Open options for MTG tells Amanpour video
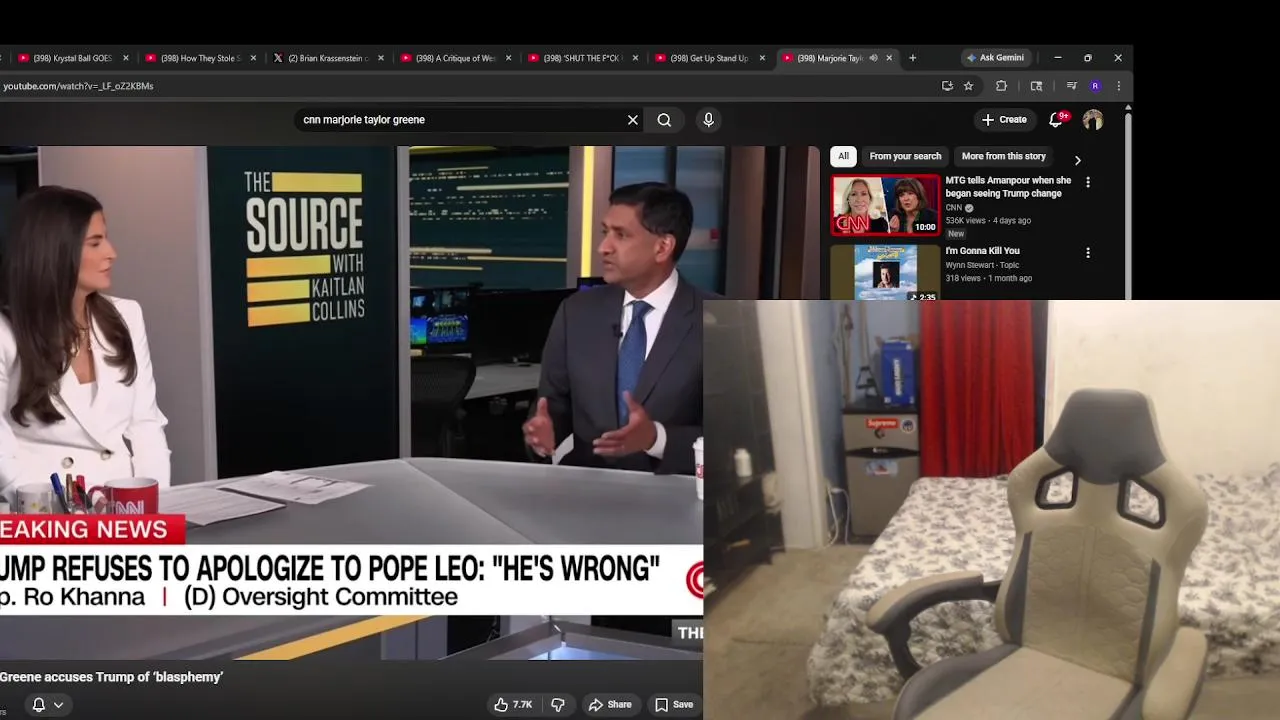 (x=1088, y=183)
